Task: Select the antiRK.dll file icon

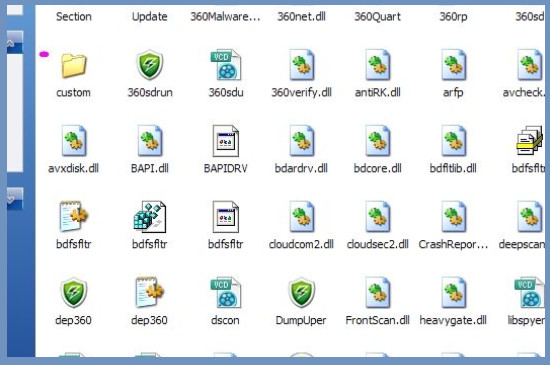Action: coord(378,65)
